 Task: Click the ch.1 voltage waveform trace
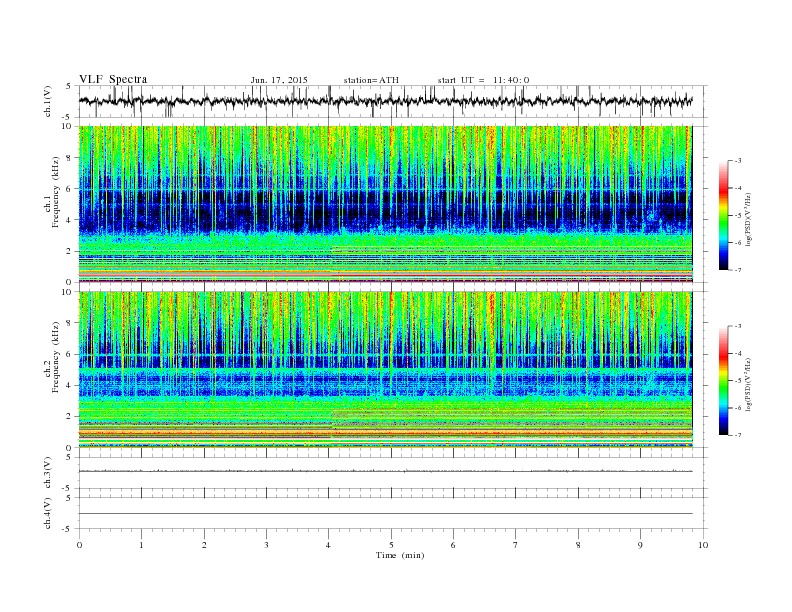coord(385,101)
